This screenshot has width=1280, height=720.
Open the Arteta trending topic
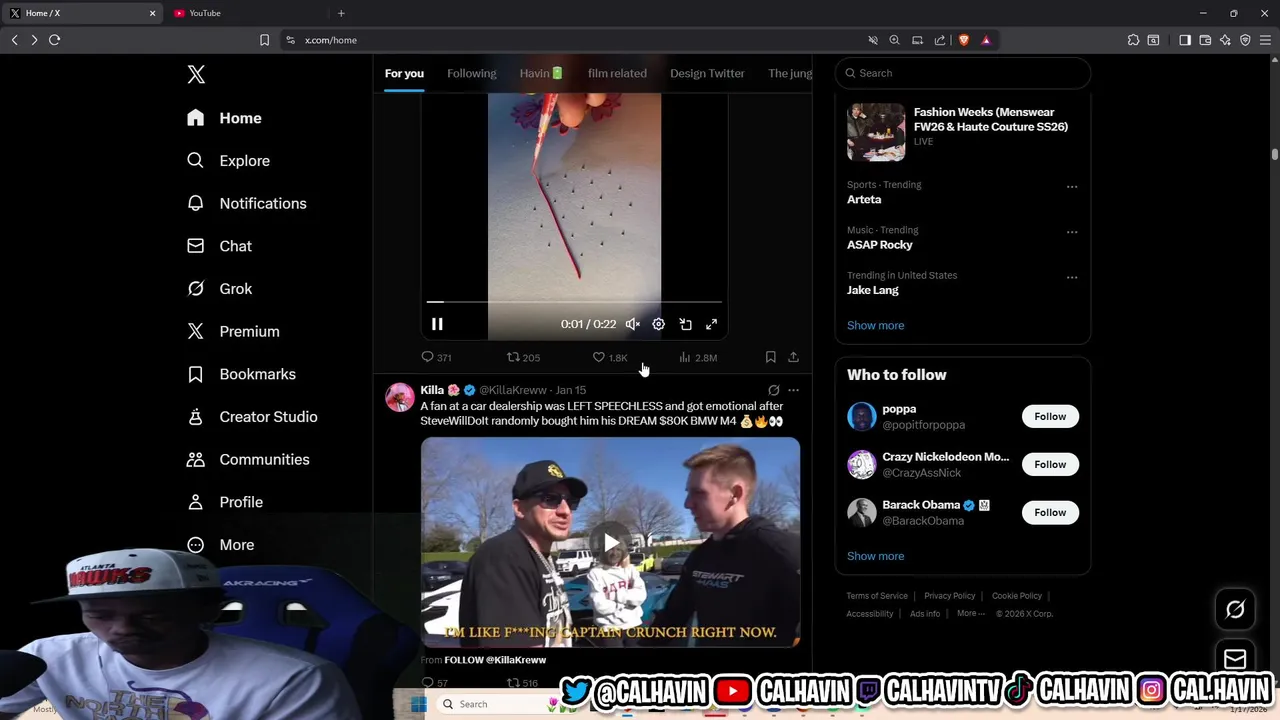[864, 199]
